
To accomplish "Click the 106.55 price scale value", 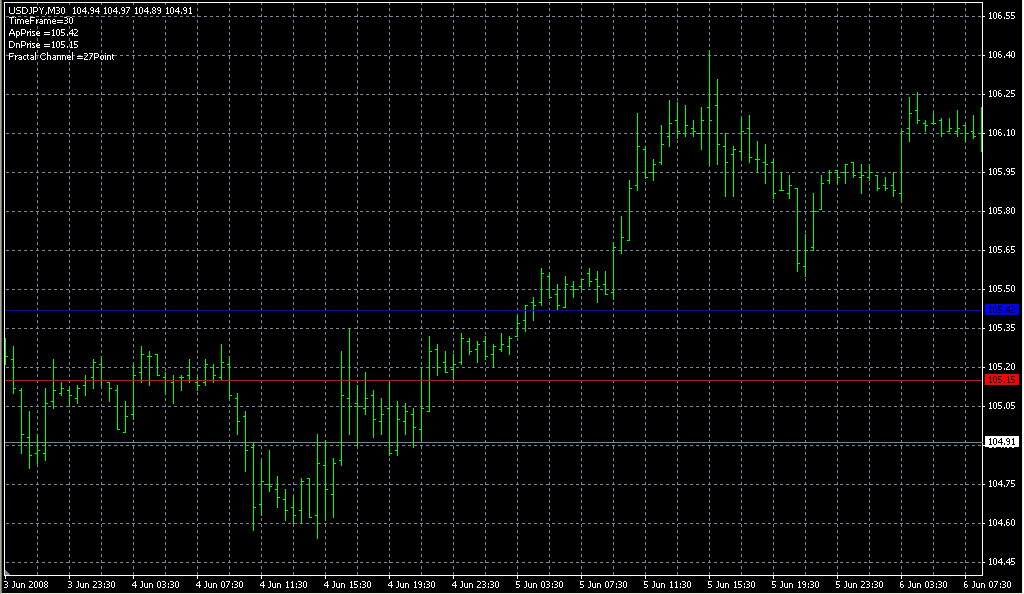I will pyautogui.click(x=1001, y=17).
